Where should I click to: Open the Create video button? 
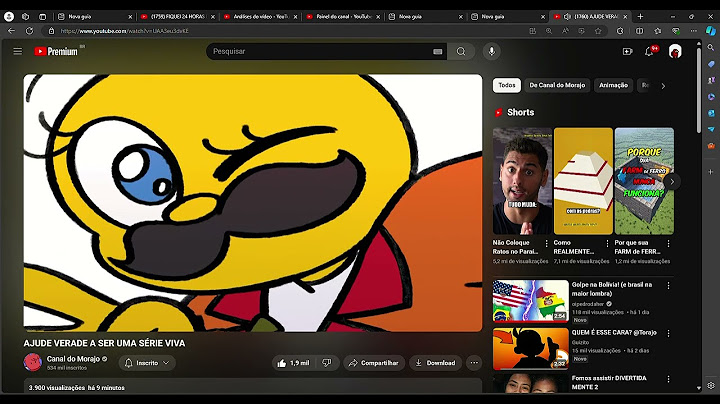pyautogui.click(x=627, y=51)
